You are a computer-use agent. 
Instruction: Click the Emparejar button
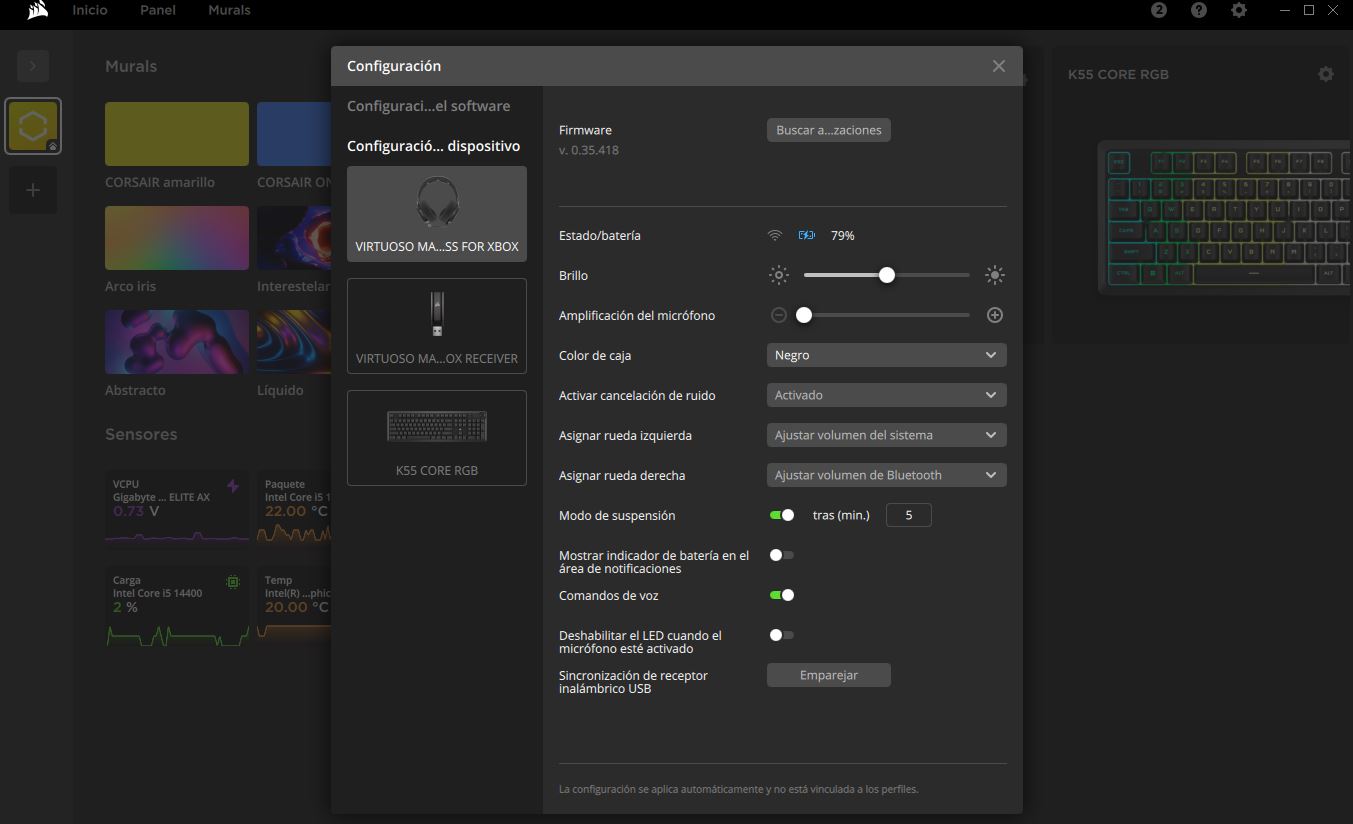[x=829, y=675]
